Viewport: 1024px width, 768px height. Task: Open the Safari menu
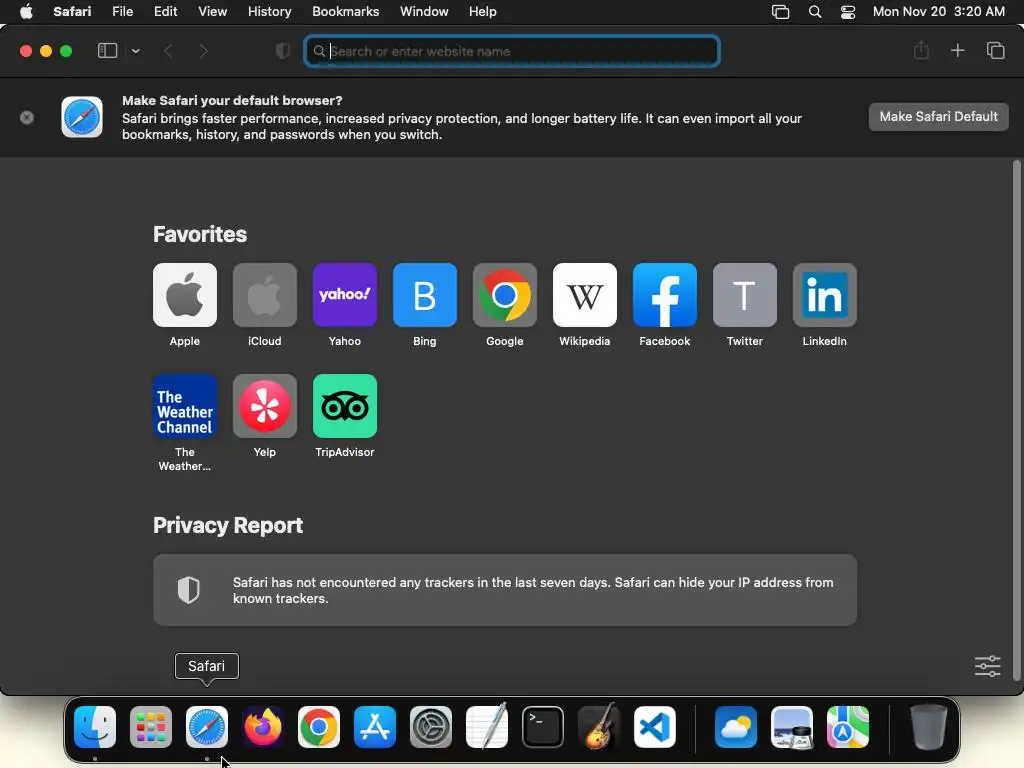(x=72, y=12)
